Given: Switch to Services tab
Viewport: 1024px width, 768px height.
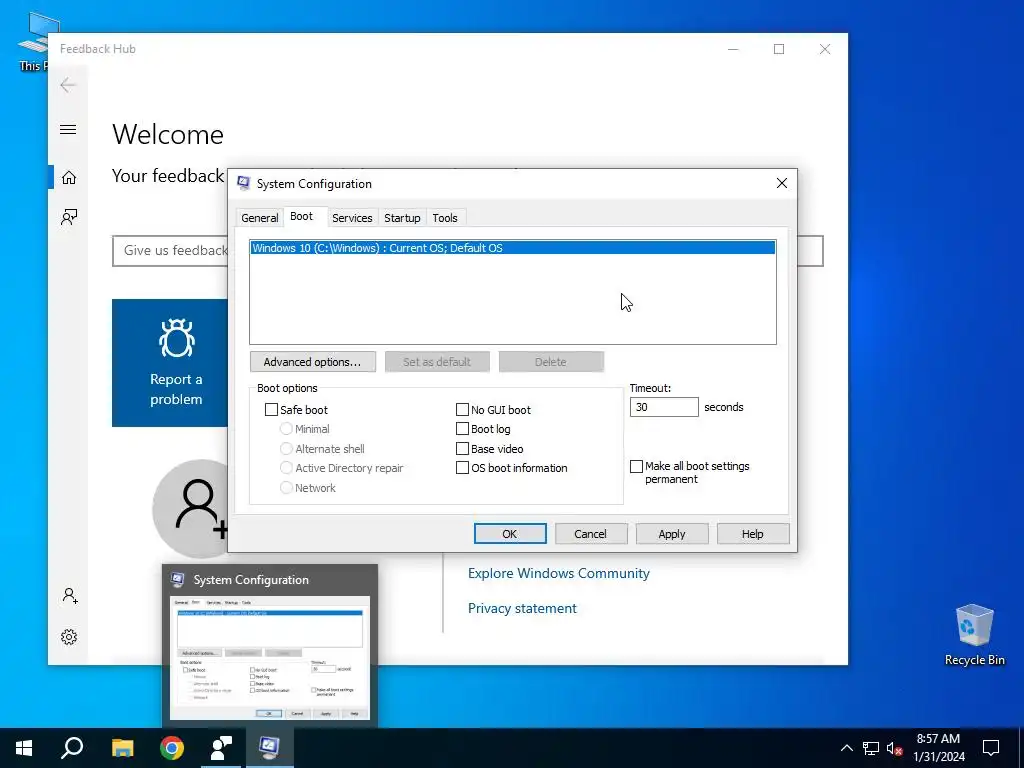Looking at the screenshot, I should (352, 218).
